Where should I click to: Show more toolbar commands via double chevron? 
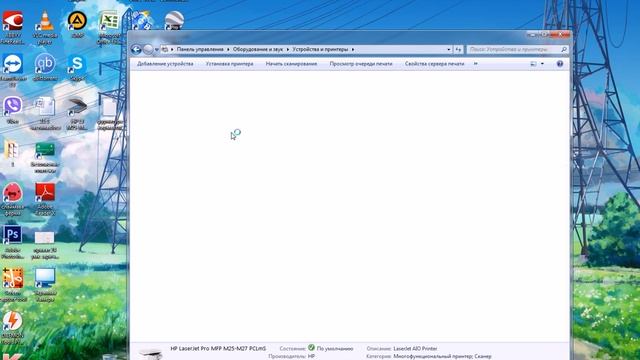pyautogui.click(x=476, y=64)
